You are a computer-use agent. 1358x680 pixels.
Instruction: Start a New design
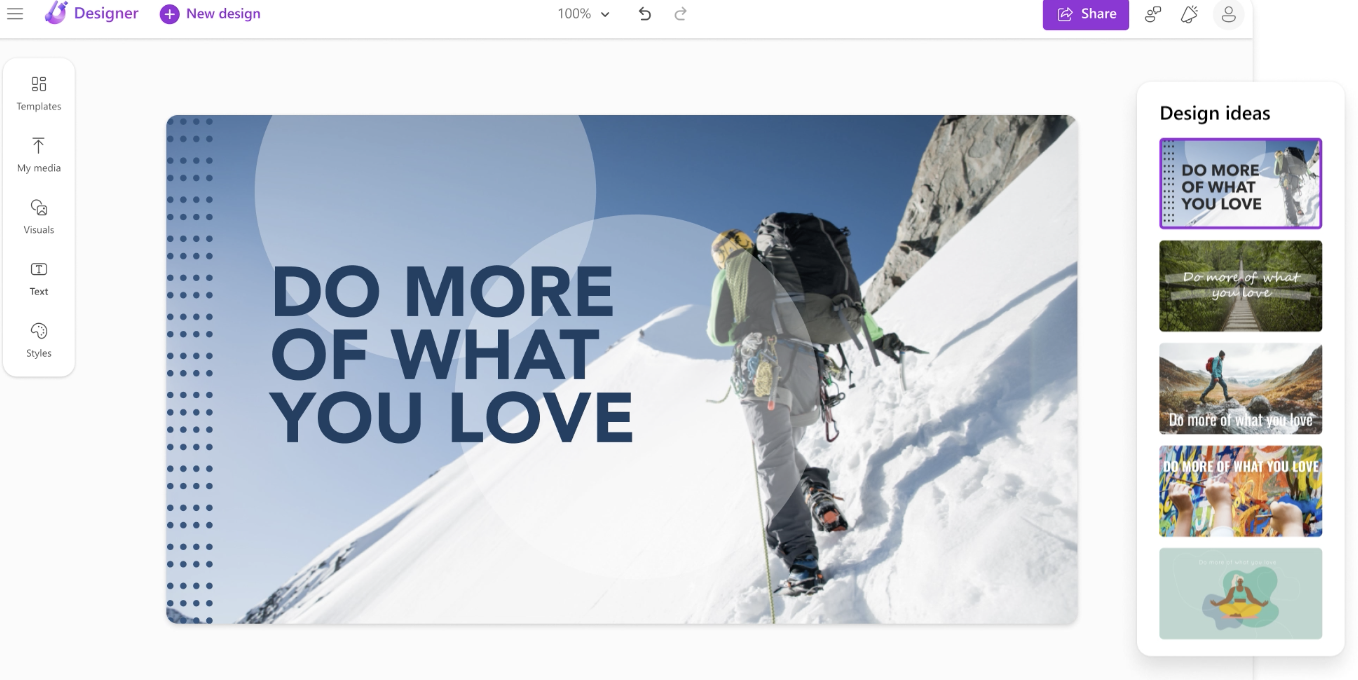click(209, 14)
